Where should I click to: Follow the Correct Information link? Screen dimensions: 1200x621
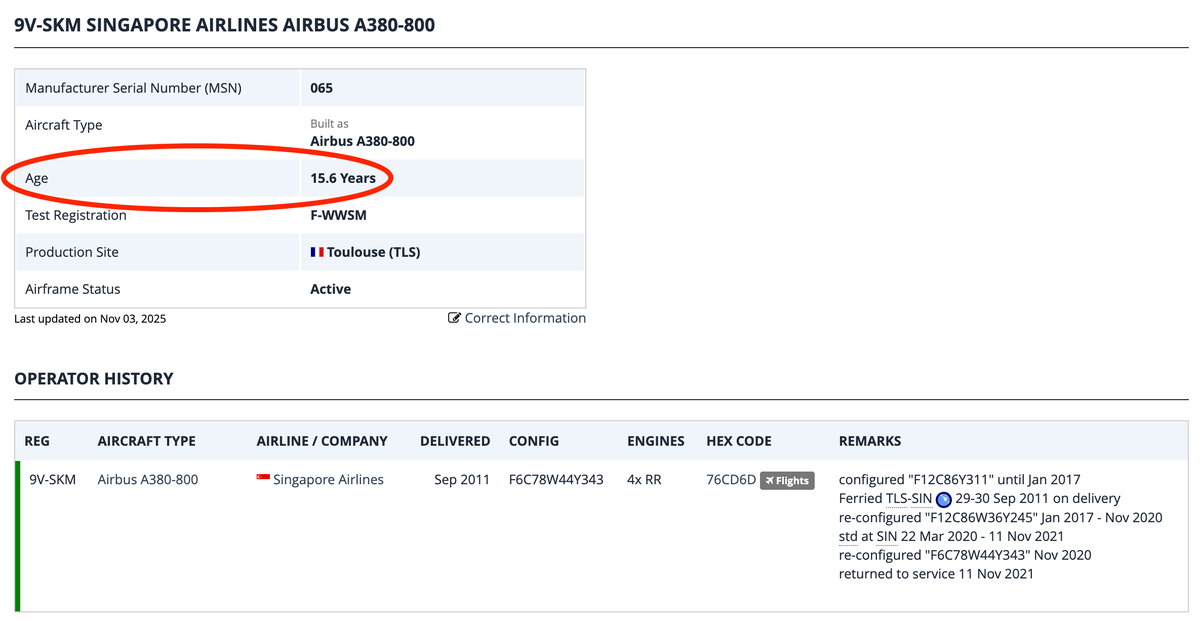tap(524, 317)
